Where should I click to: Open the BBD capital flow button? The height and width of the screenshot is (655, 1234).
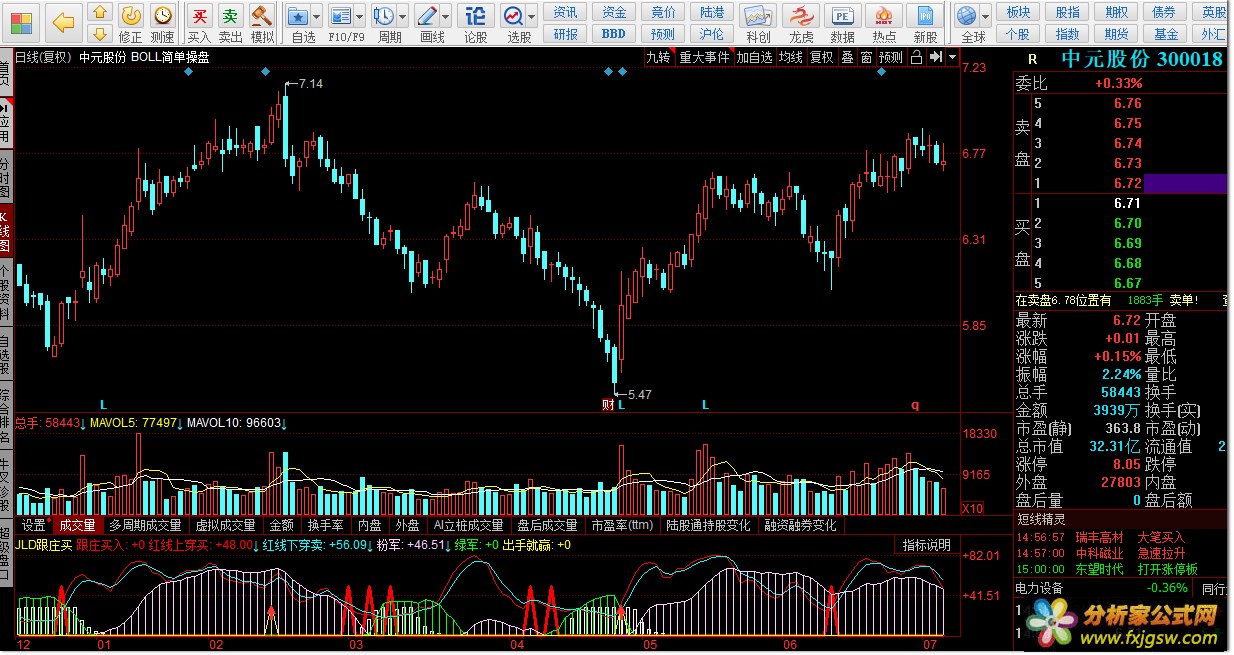pos(614,34)
